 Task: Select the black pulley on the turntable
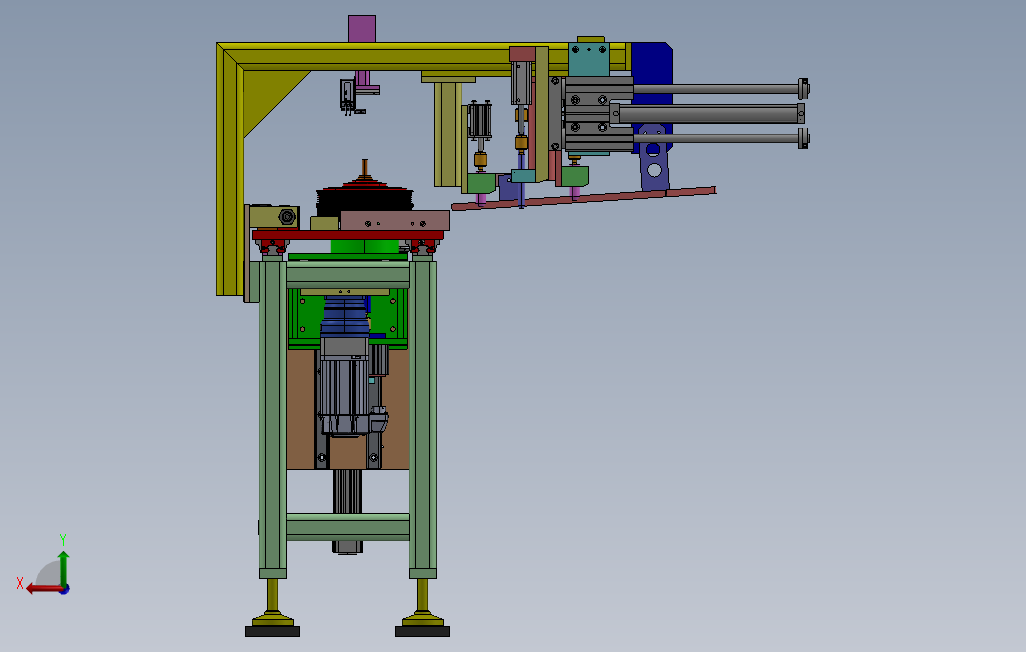(364, 198)
